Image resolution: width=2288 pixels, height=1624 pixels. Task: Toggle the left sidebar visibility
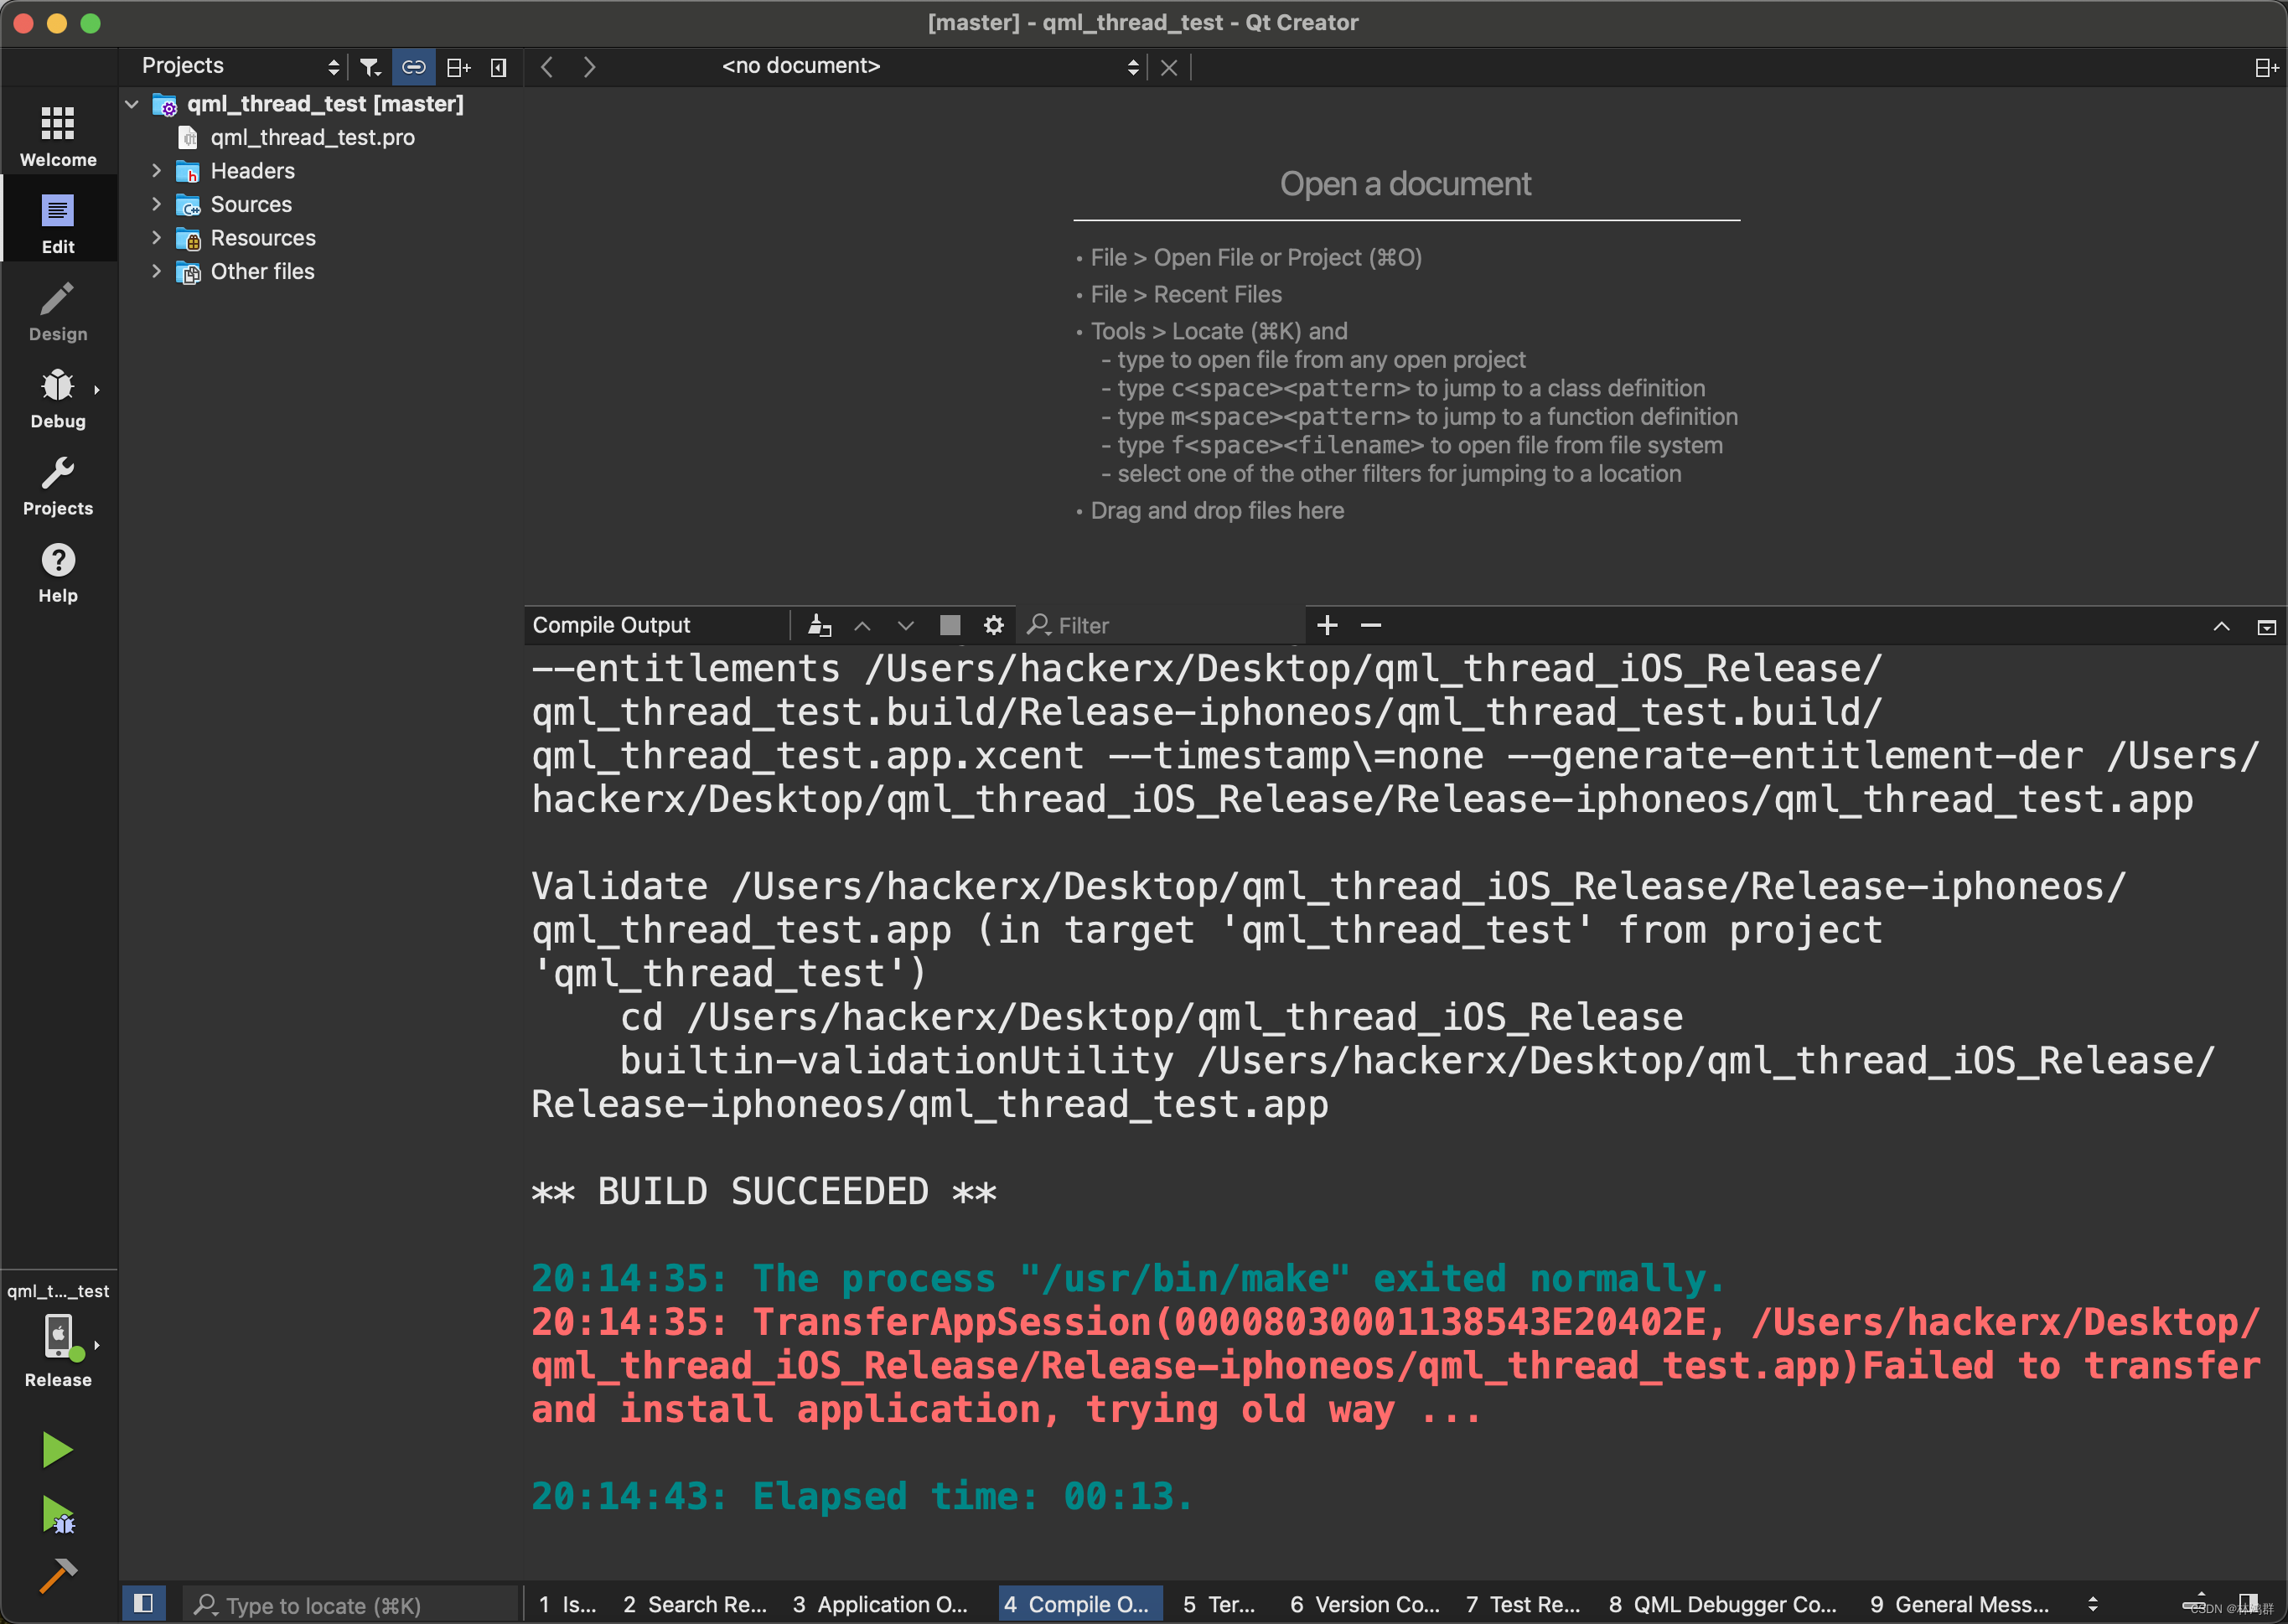tap(143, 1603)
